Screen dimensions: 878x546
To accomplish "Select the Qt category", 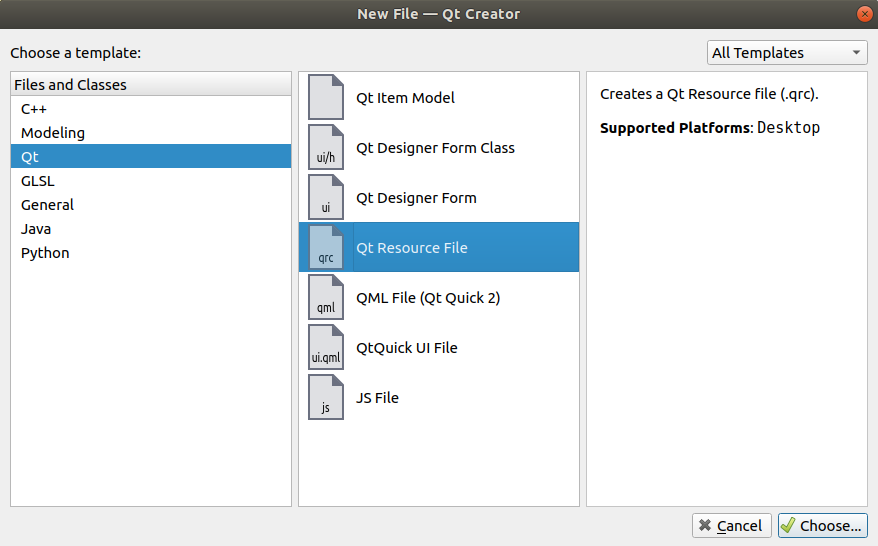I will (151, 157).
